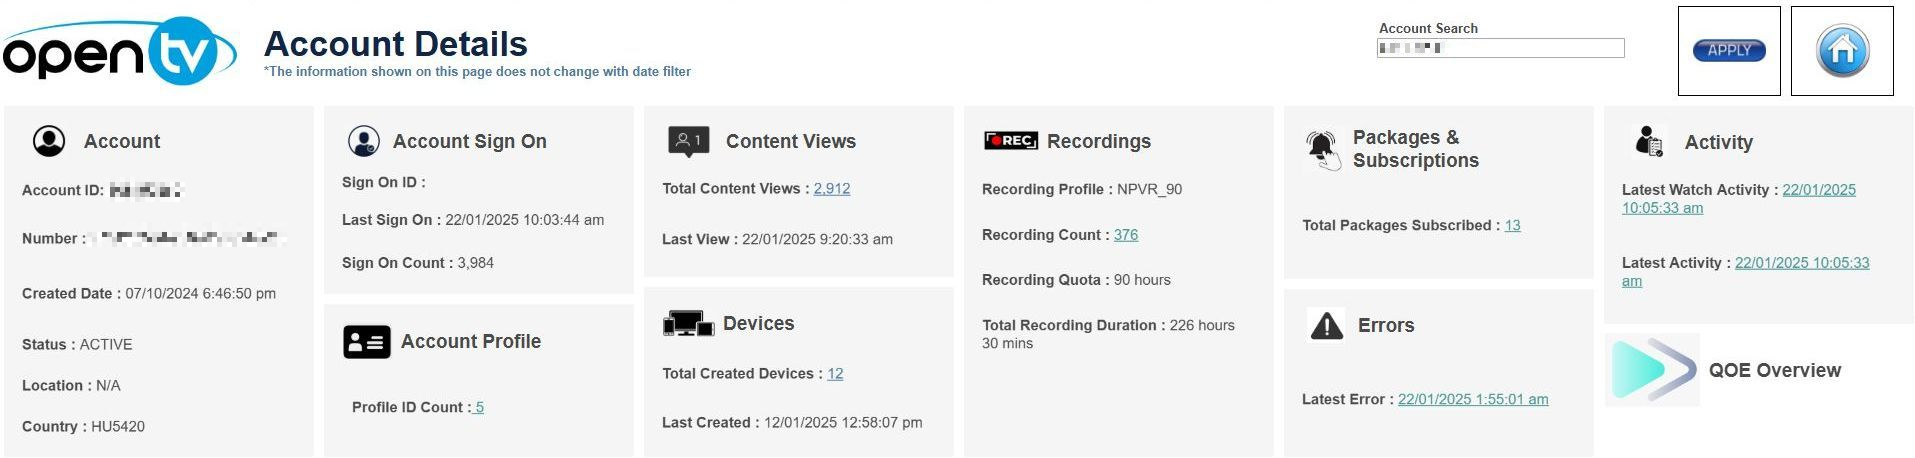
Task: Open Total Packages Subscribed 13 link
Action: [x=1512, y=226]
